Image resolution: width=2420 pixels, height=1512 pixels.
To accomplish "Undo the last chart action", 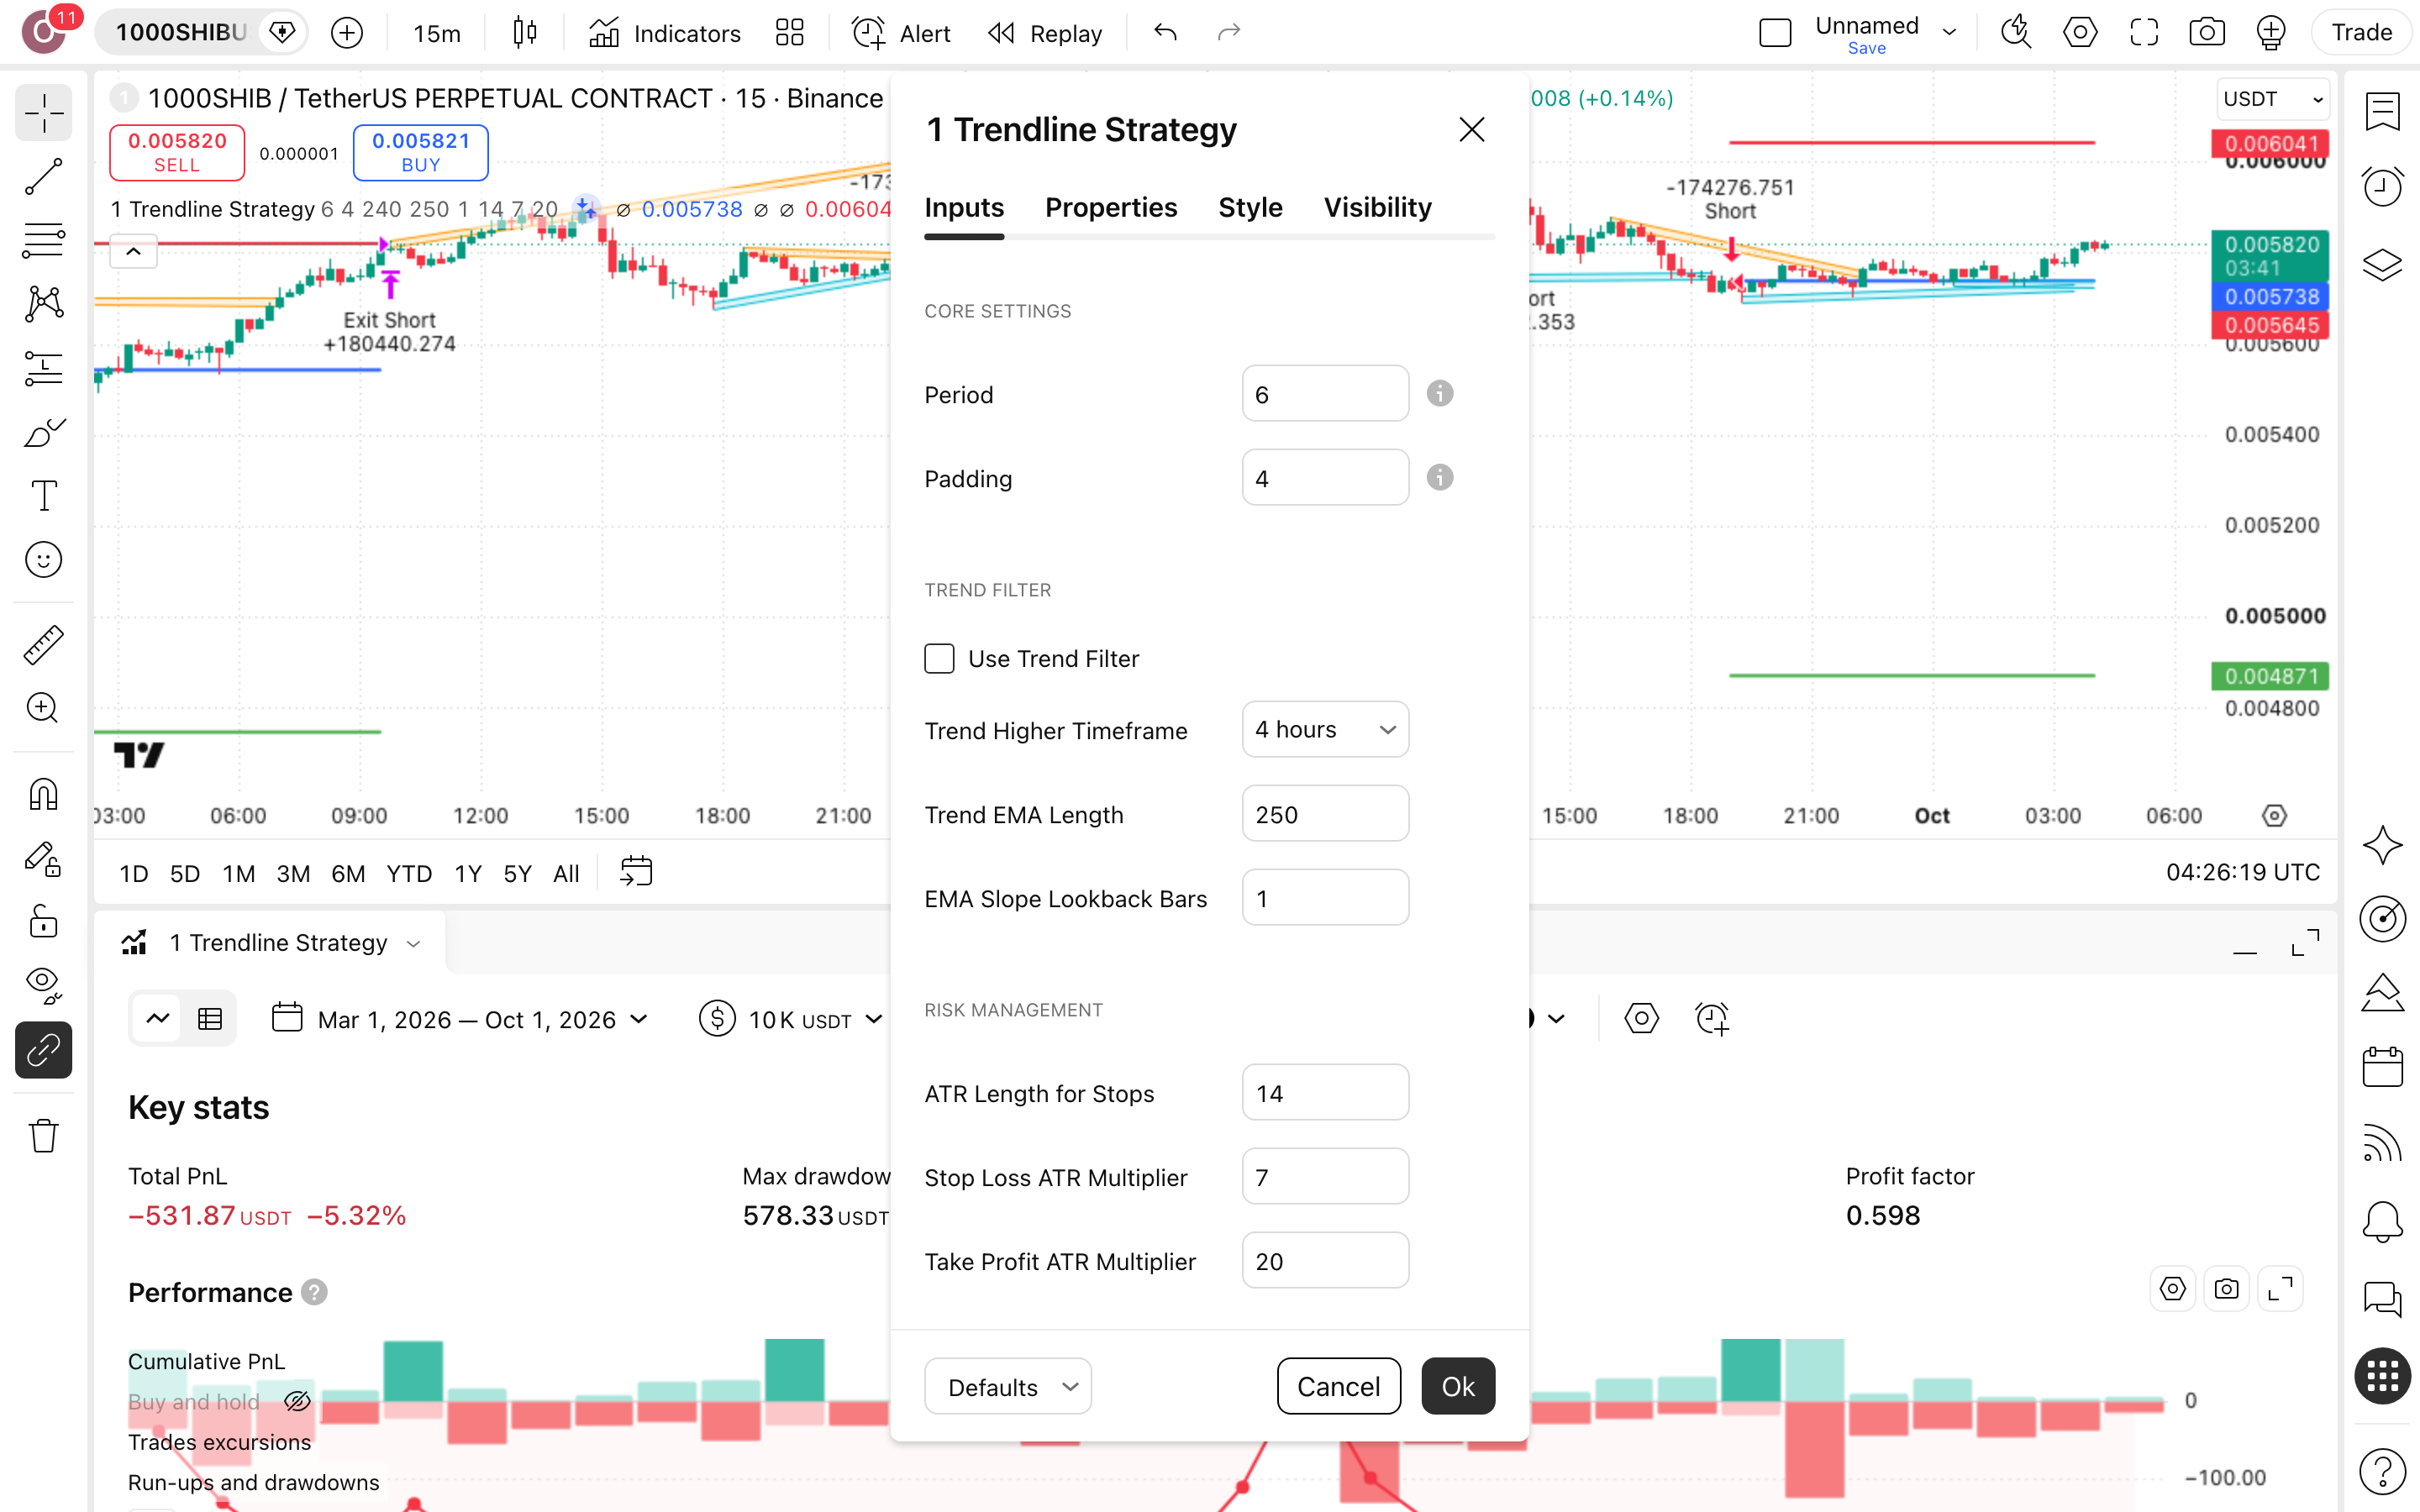I will (1165, 33).
